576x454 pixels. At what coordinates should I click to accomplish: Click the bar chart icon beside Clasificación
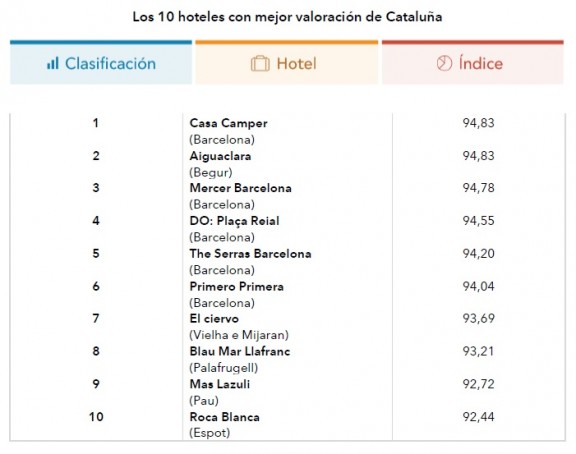pyautogui.click(x=53, y=64)
